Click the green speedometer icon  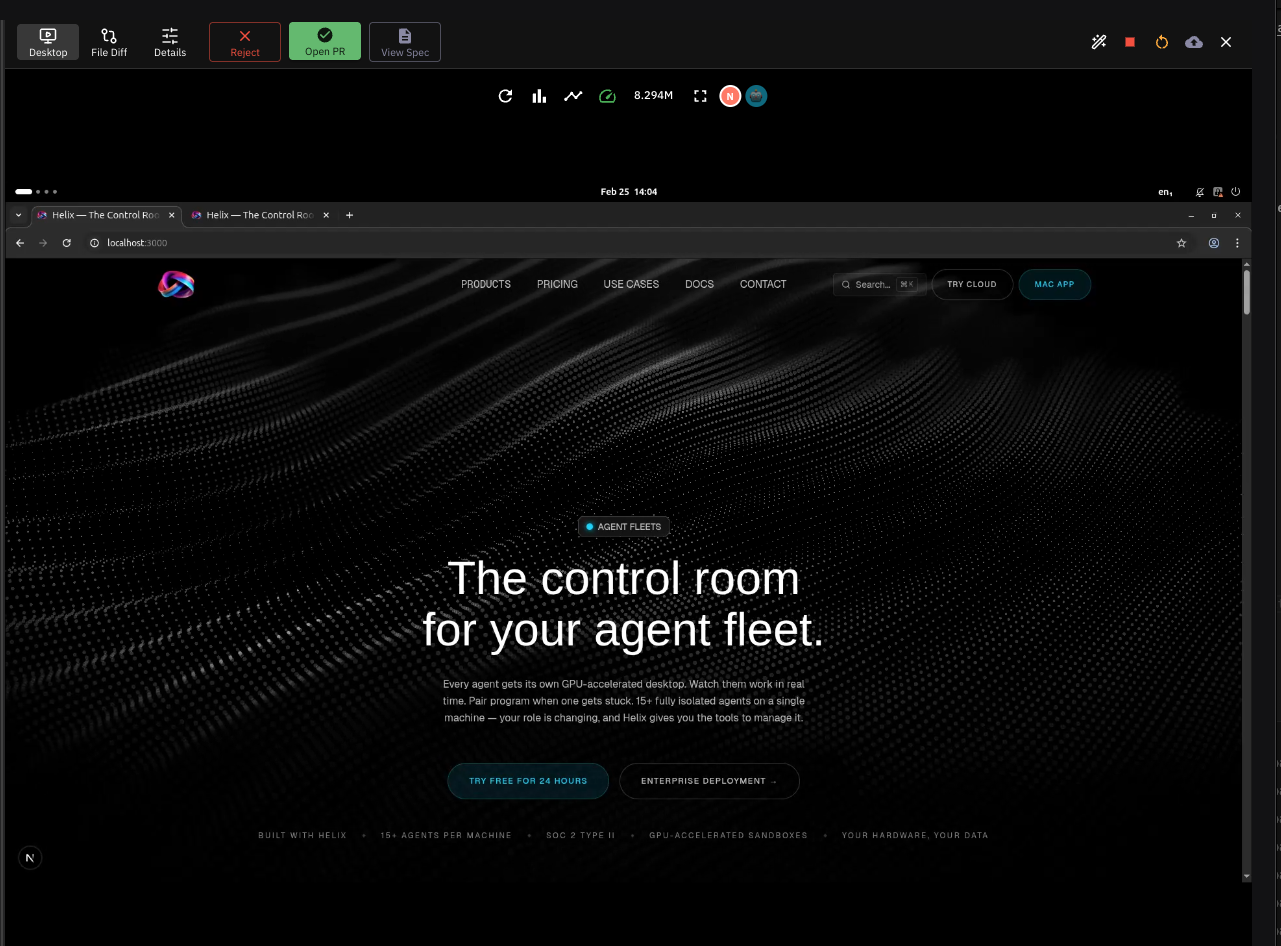click(x=607, y=96)
